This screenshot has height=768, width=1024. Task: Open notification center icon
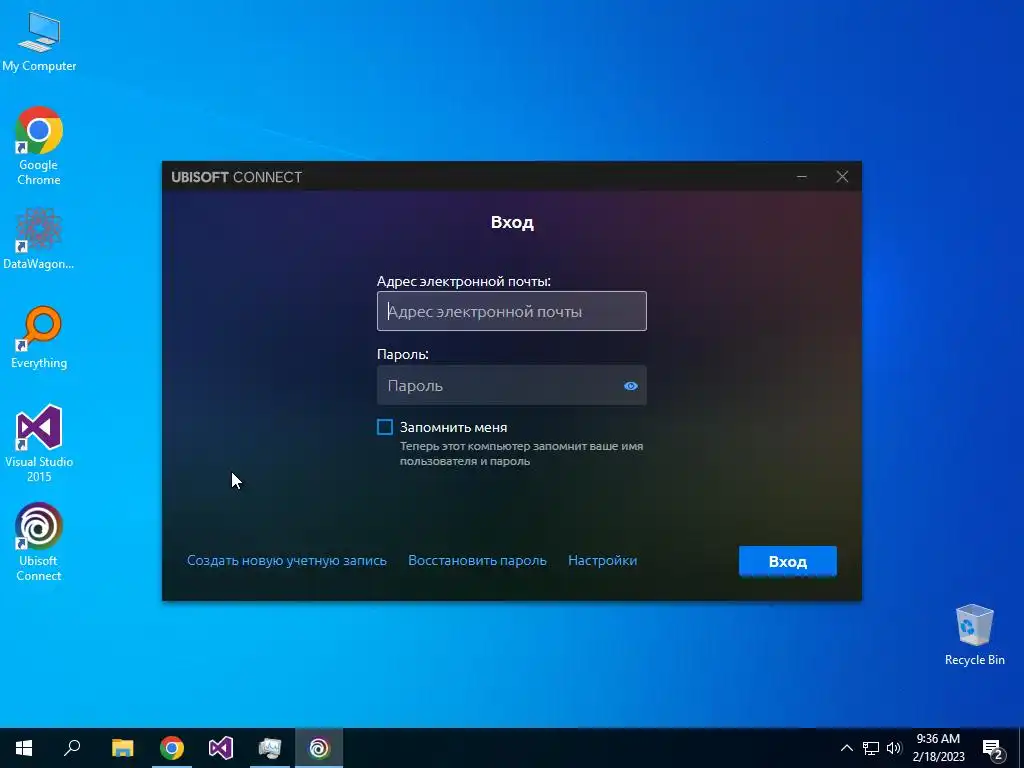[993, 749]
